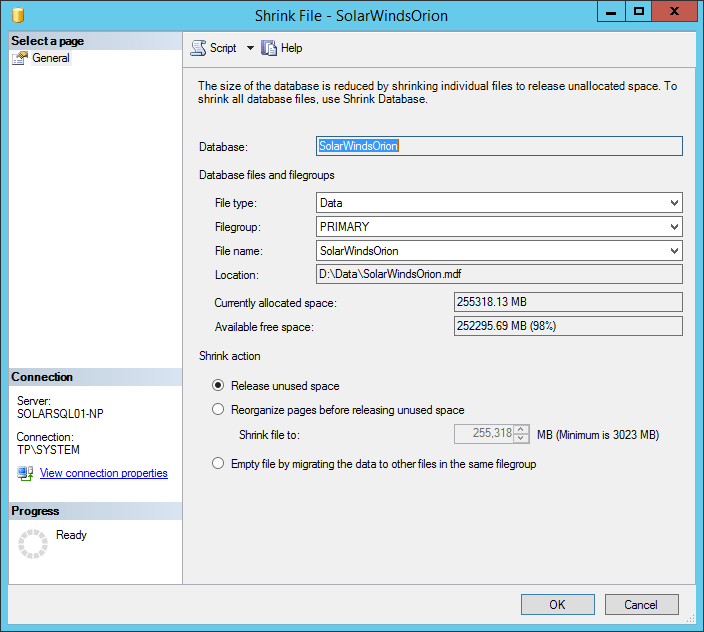Click the General page icon

[20, 58]
